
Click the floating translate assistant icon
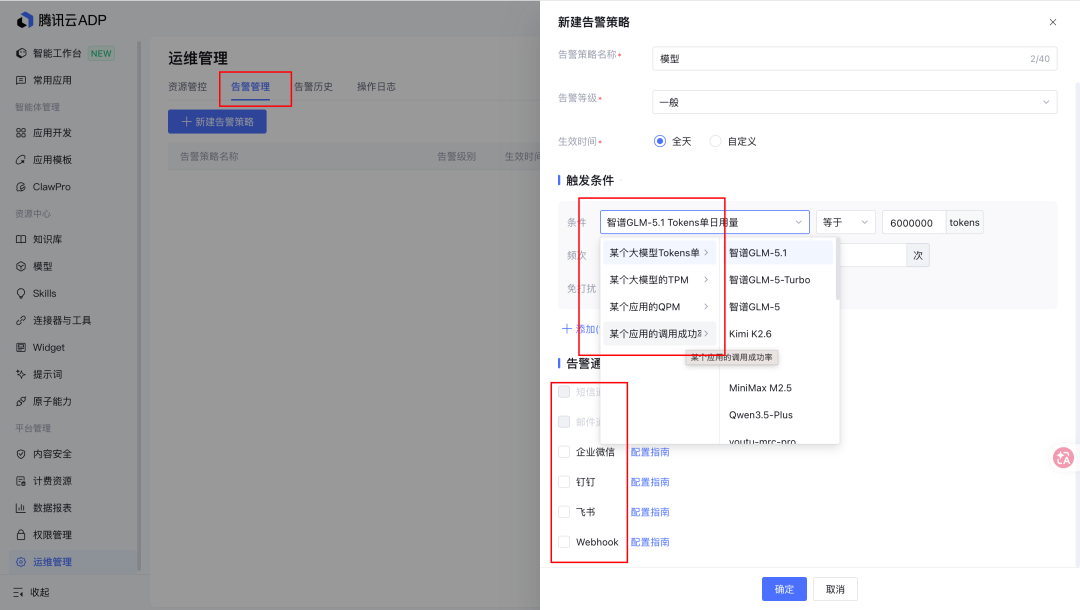click(x=1063, y=458)
